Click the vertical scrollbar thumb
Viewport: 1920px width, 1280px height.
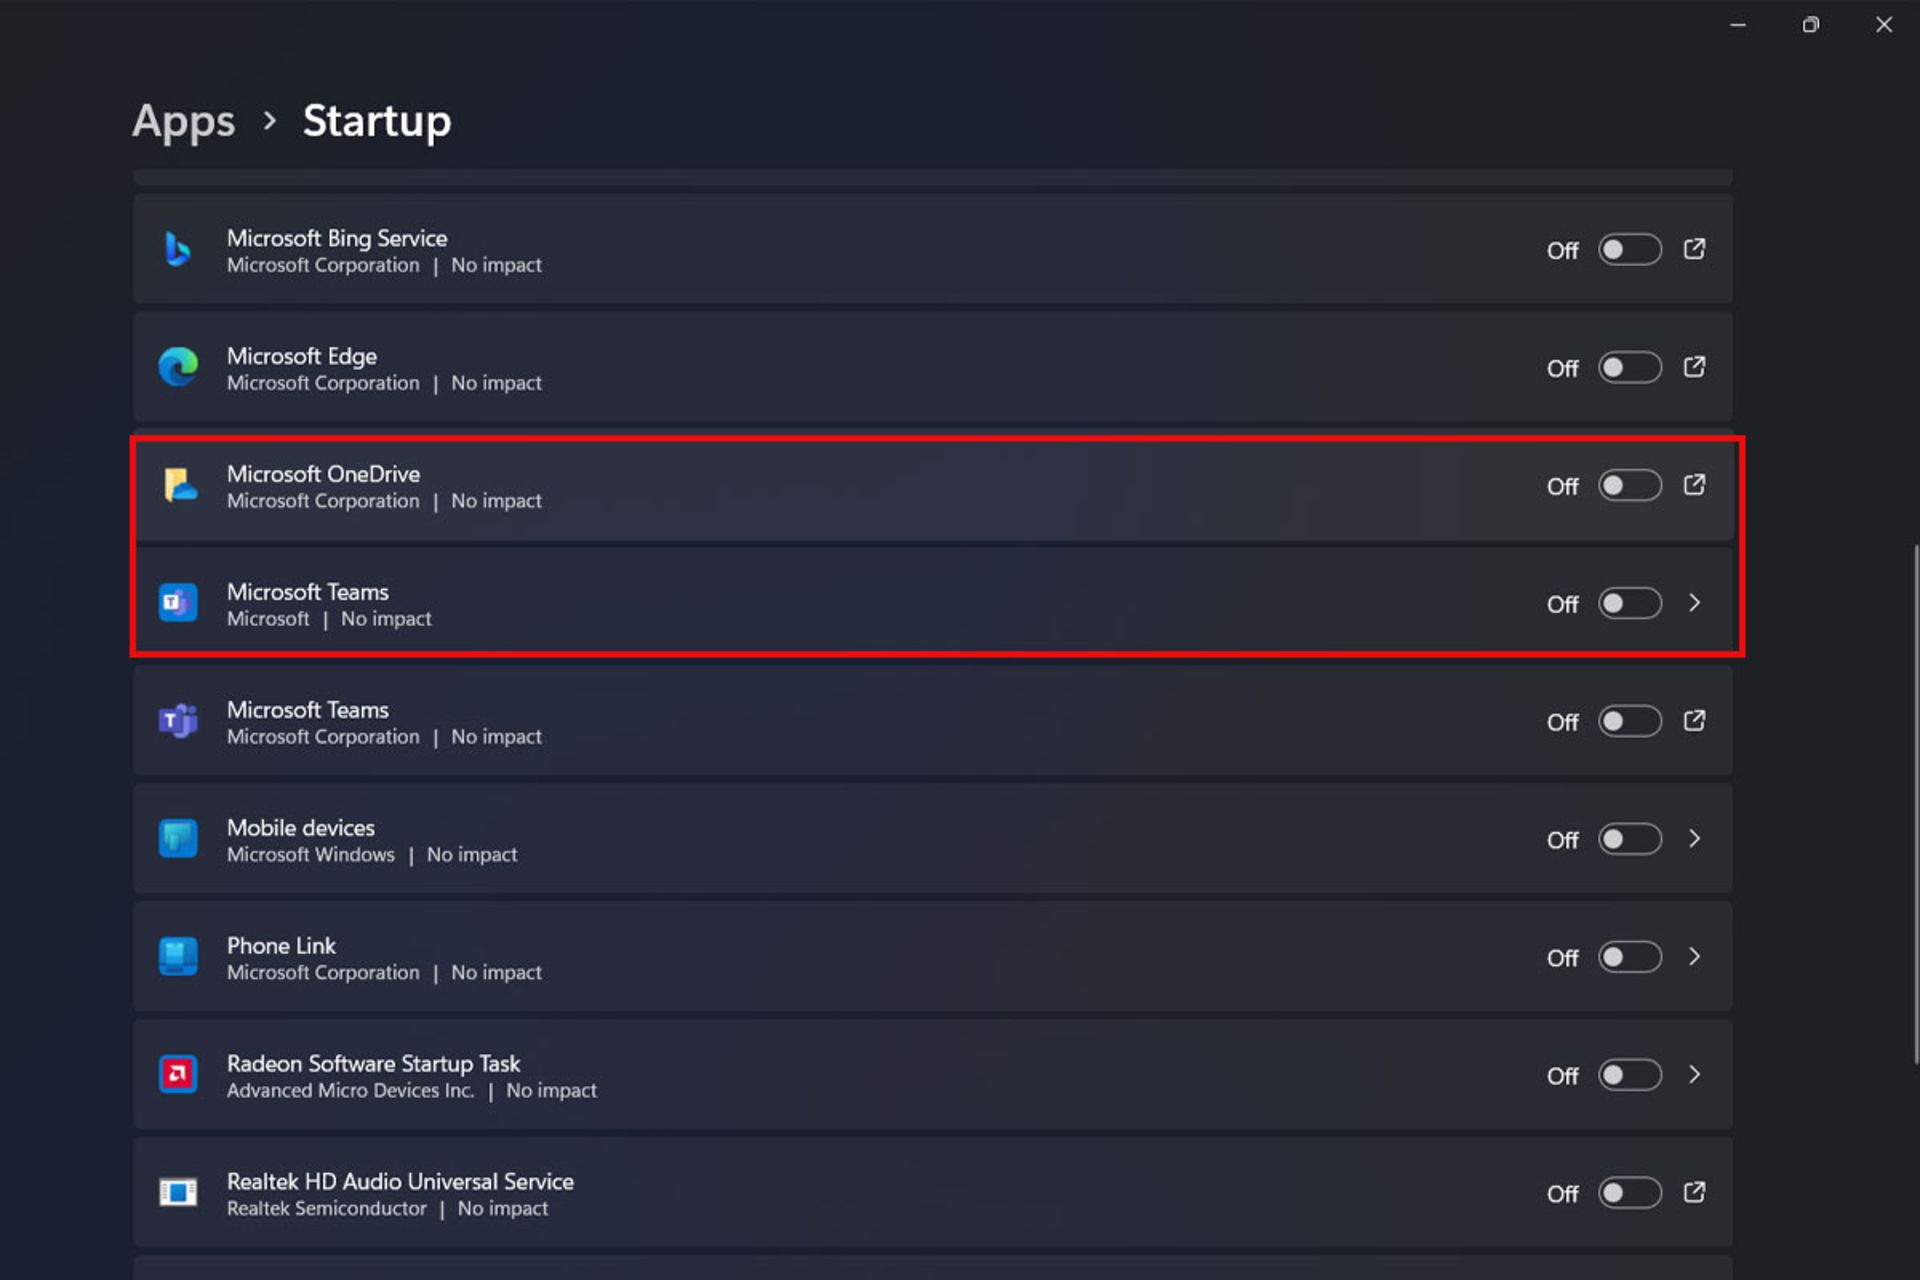click(1915, 800)
